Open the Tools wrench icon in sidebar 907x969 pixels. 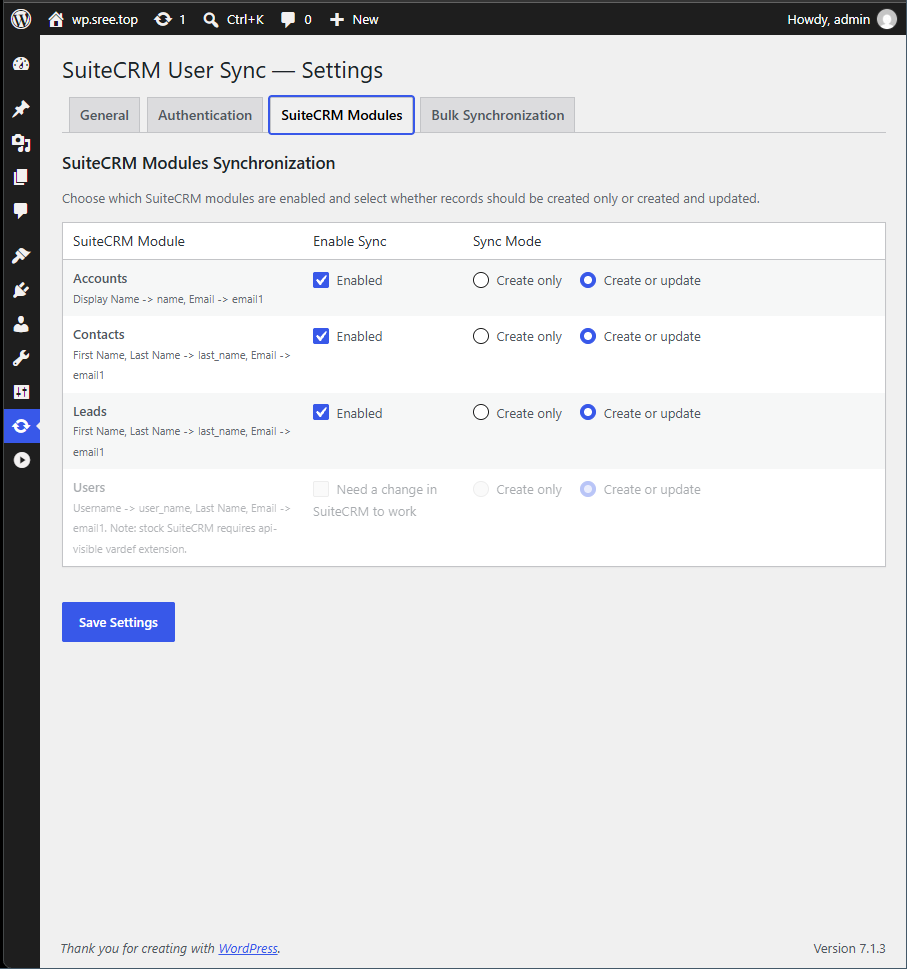(21, 358)
